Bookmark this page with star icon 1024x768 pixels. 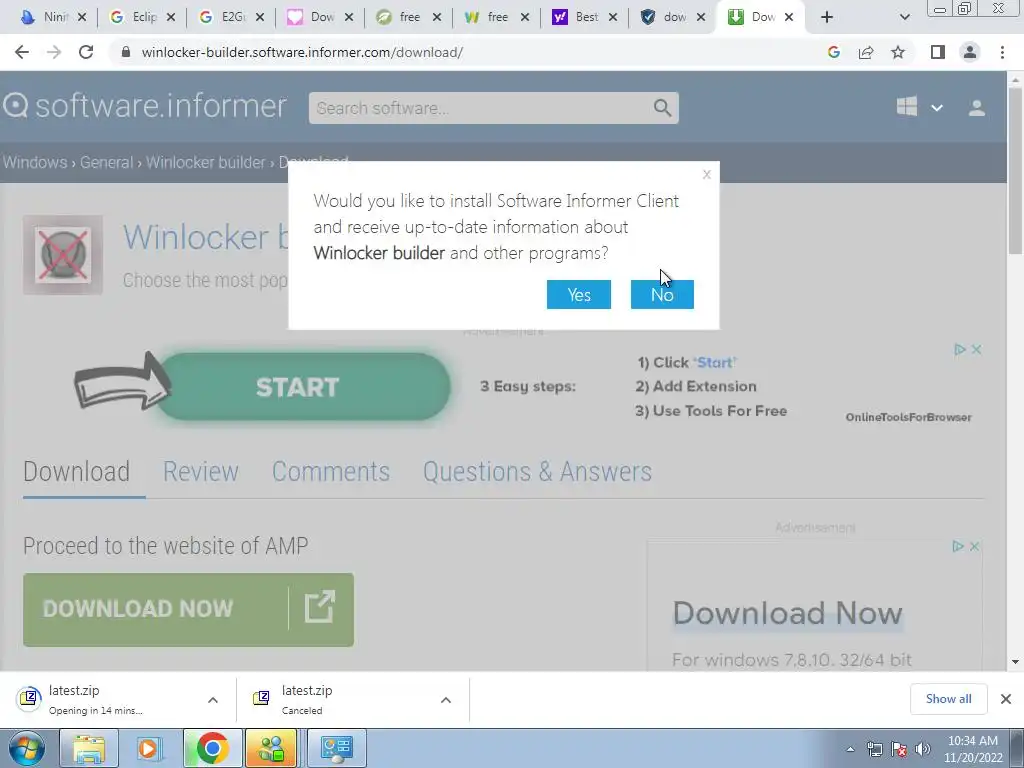pyautogui.click(x=898, y=52)
